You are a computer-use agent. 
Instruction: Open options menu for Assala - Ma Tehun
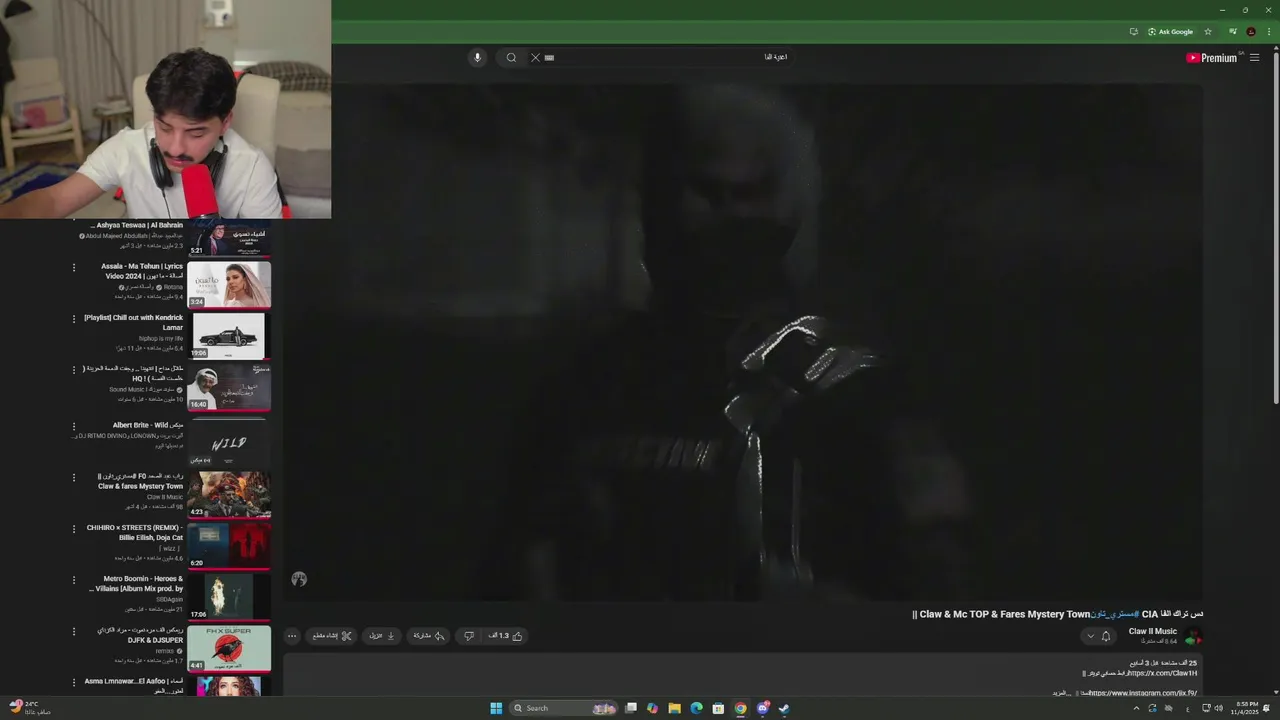73,268
